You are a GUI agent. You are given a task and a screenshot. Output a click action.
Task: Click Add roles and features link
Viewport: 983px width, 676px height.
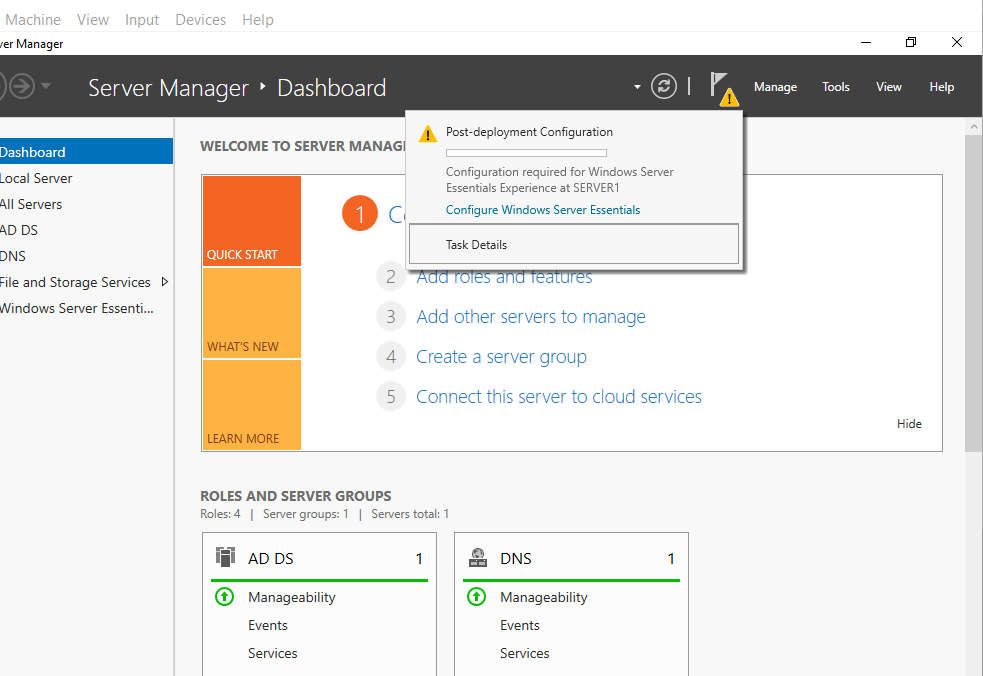(x=504, y=277)
